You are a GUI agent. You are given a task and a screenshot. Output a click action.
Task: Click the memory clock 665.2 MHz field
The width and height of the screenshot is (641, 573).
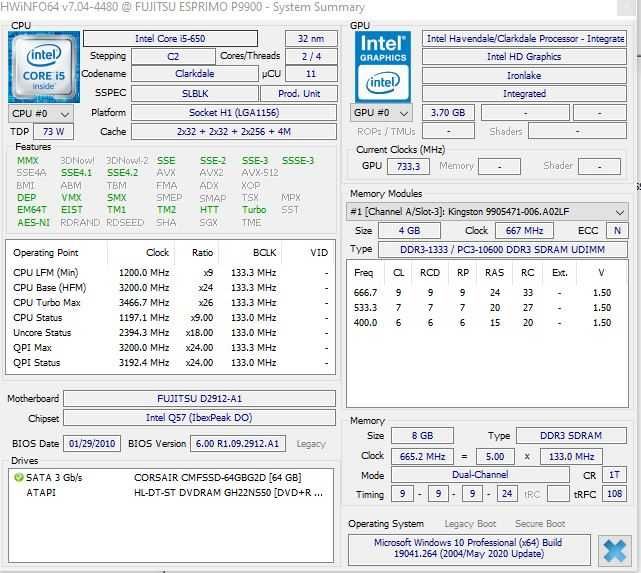click(x=422, y=457)
